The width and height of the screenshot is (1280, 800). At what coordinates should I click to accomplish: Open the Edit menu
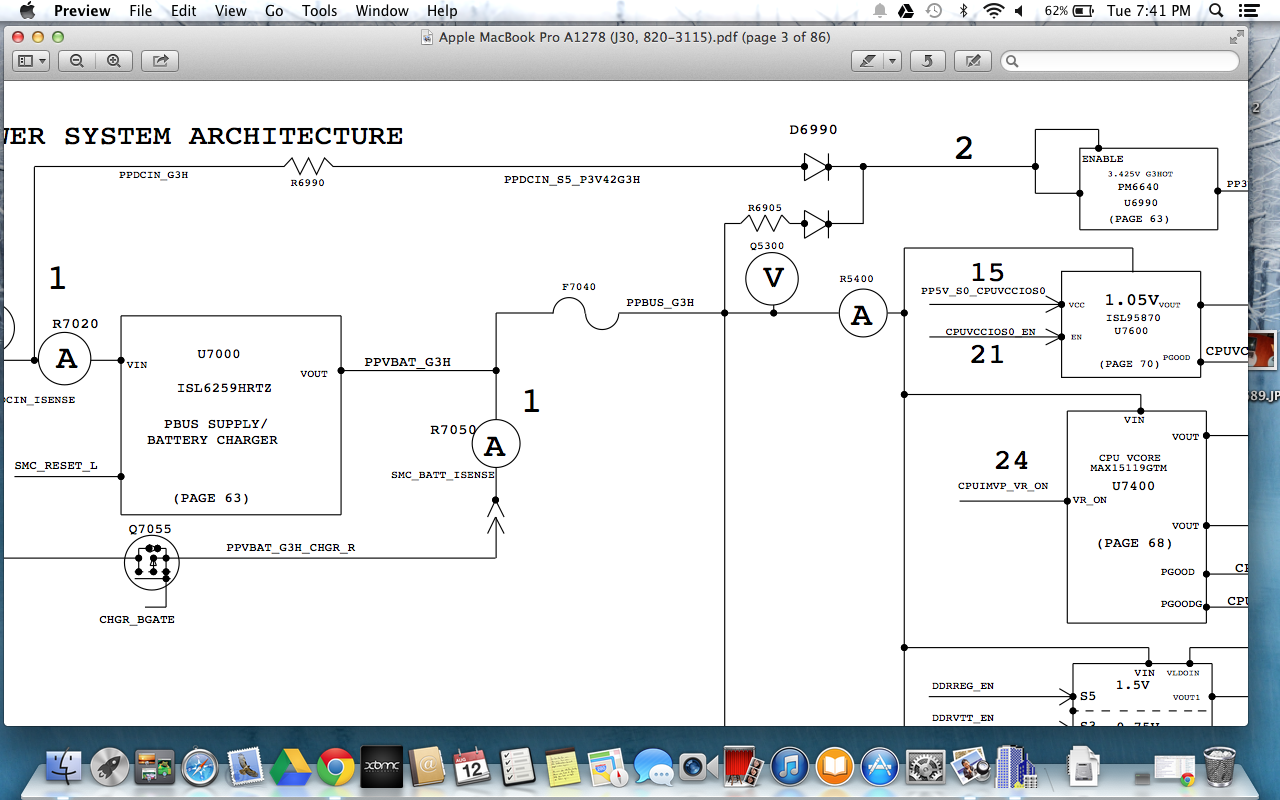pos(183,11)
